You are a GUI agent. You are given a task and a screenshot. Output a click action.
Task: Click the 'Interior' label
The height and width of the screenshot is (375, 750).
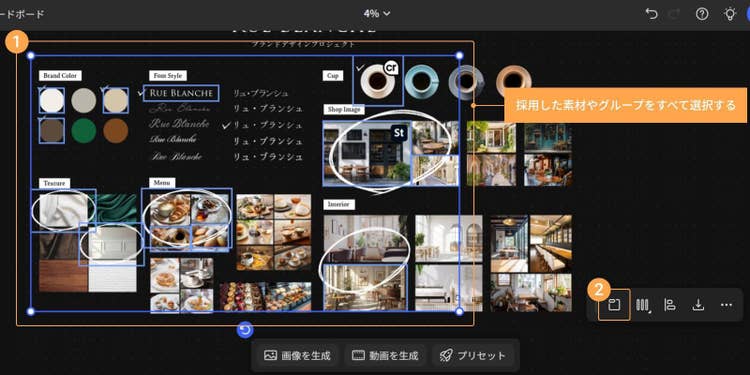(x=339, y=205)
